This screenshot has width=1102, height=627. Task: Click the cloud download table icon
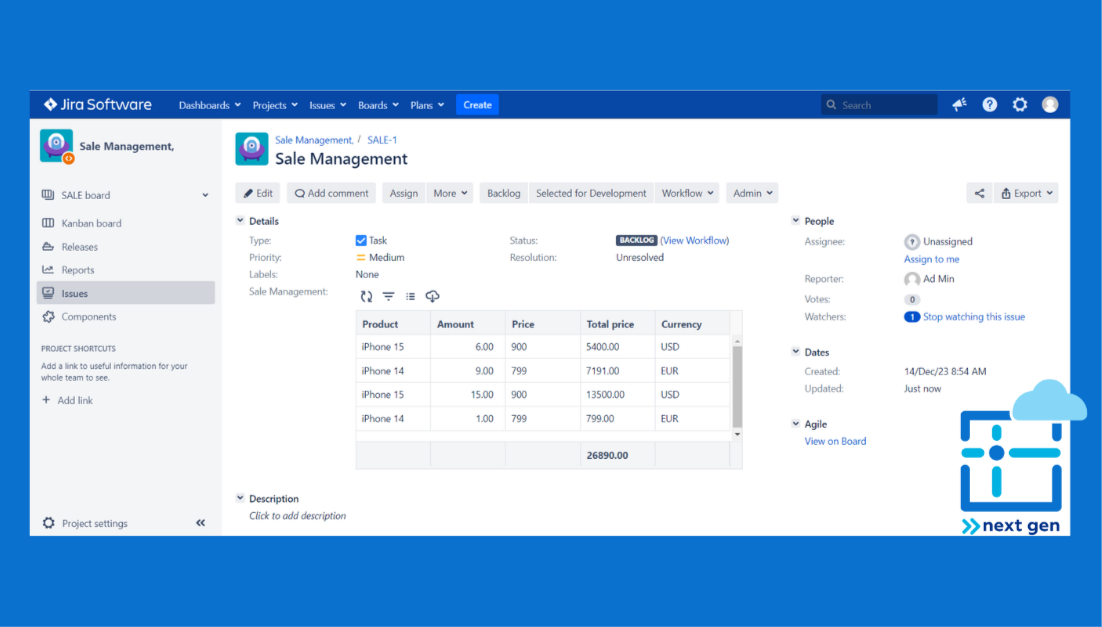432,297
